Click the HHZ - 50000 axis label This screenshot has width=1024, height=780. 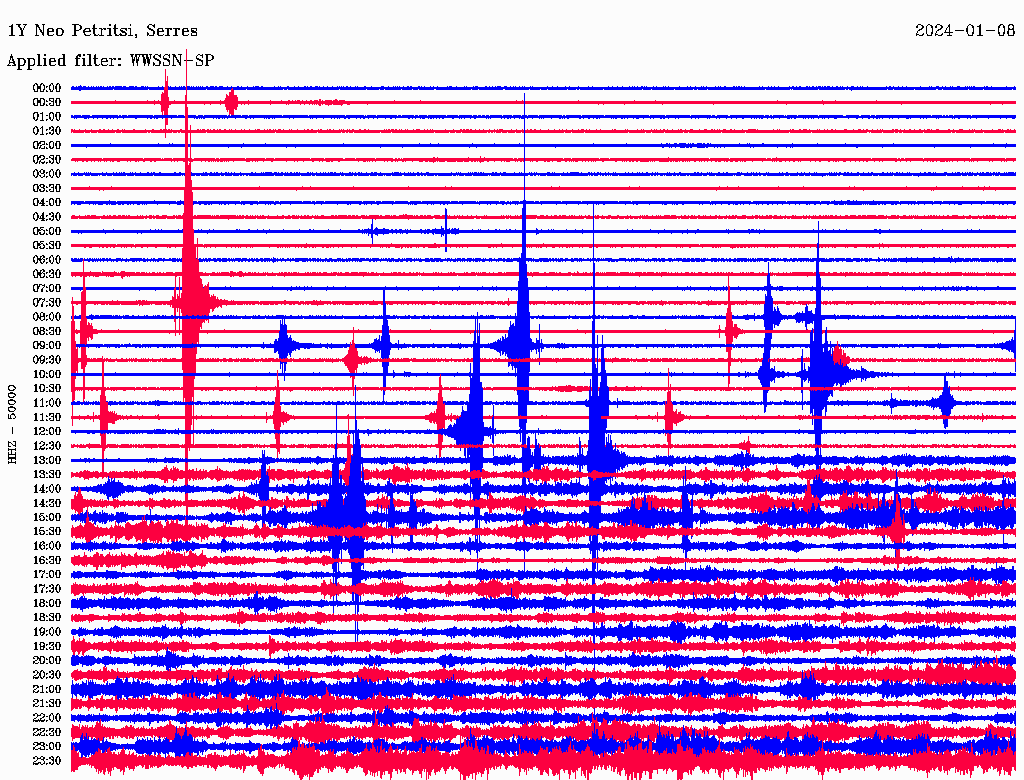coord(12,424)
